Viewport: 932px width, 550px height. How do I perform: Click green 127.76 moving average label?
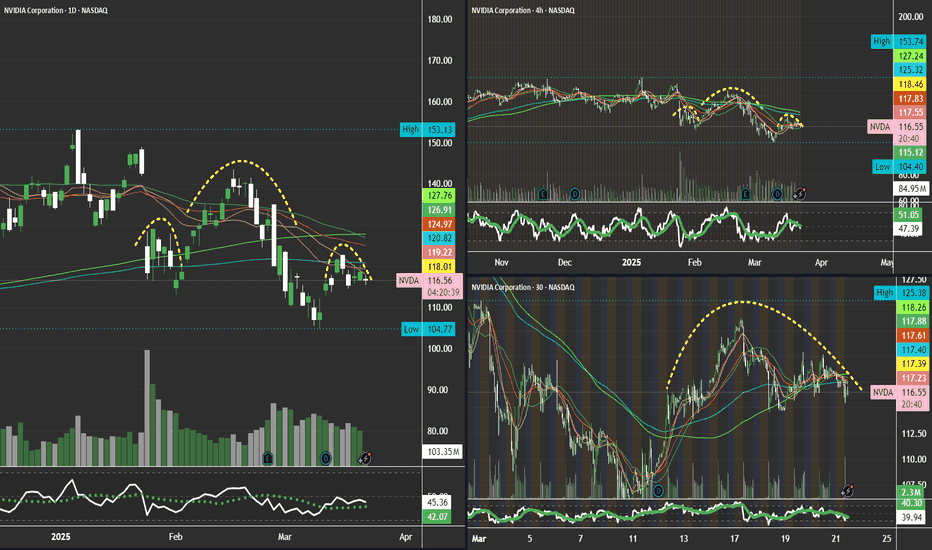click(x=439, y=196)
